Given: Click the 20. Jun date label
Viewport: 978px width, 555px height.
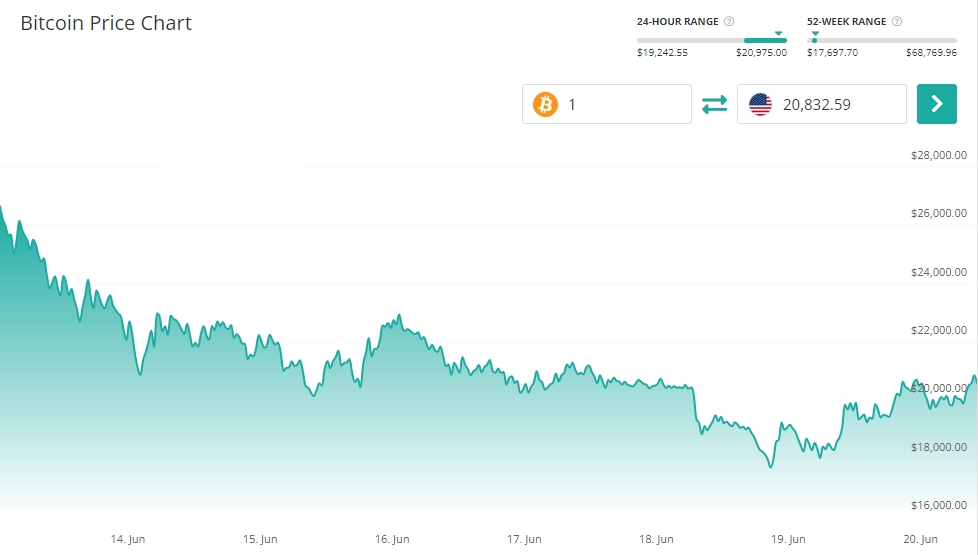Looking at the screenshot, I should [x=920, y=539].
